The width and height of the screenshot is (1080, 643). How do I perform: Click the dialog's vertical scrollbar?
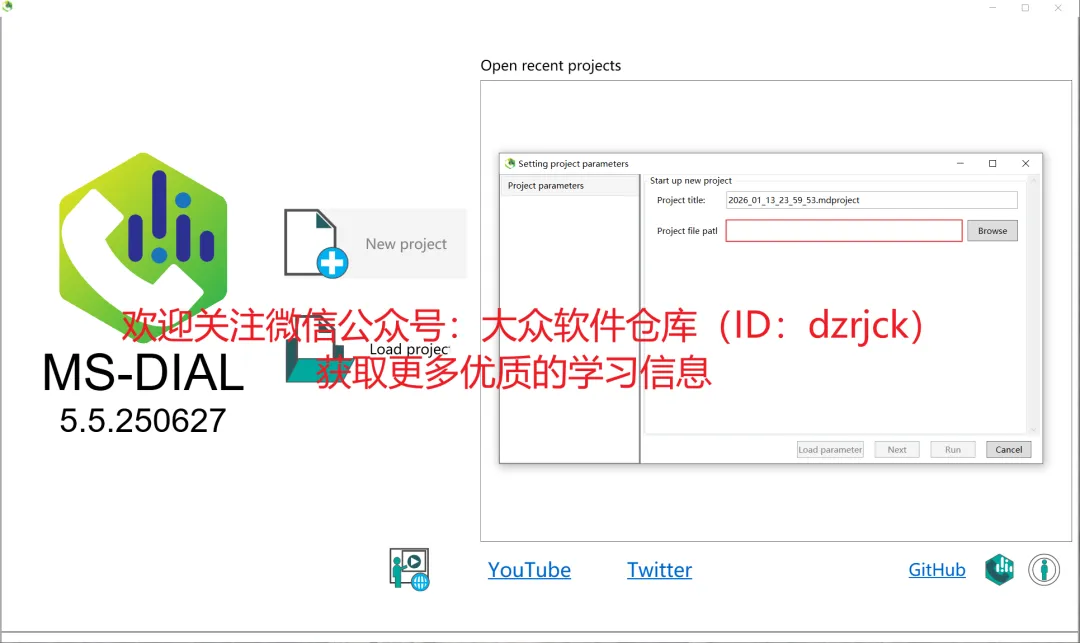pyautogui.click(x=1032, y=305)
